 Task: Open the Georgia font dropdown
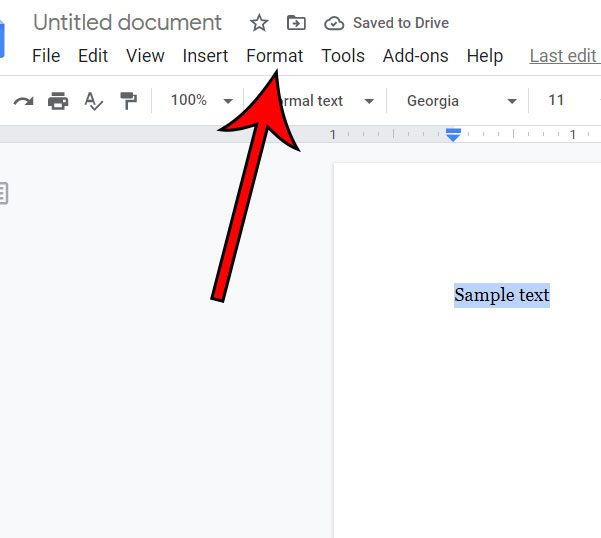coord(461,101)
